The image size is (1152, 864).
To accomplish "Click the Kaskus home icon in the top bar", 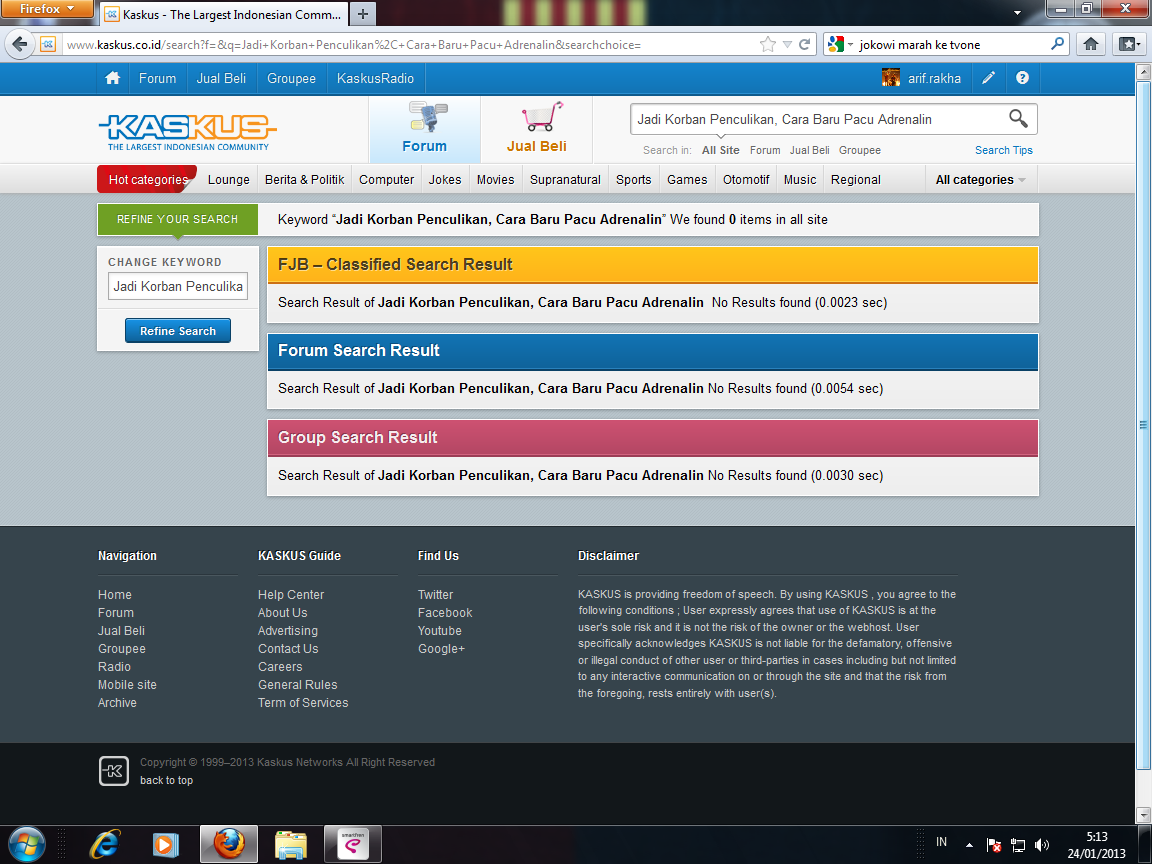I will [x=112, y=78].
